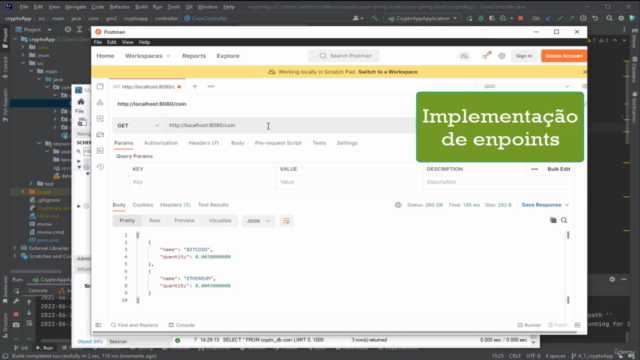Click Bulk Edit in params table
Viewport: 640px width, 360px height.
click(x=559, y=169)
